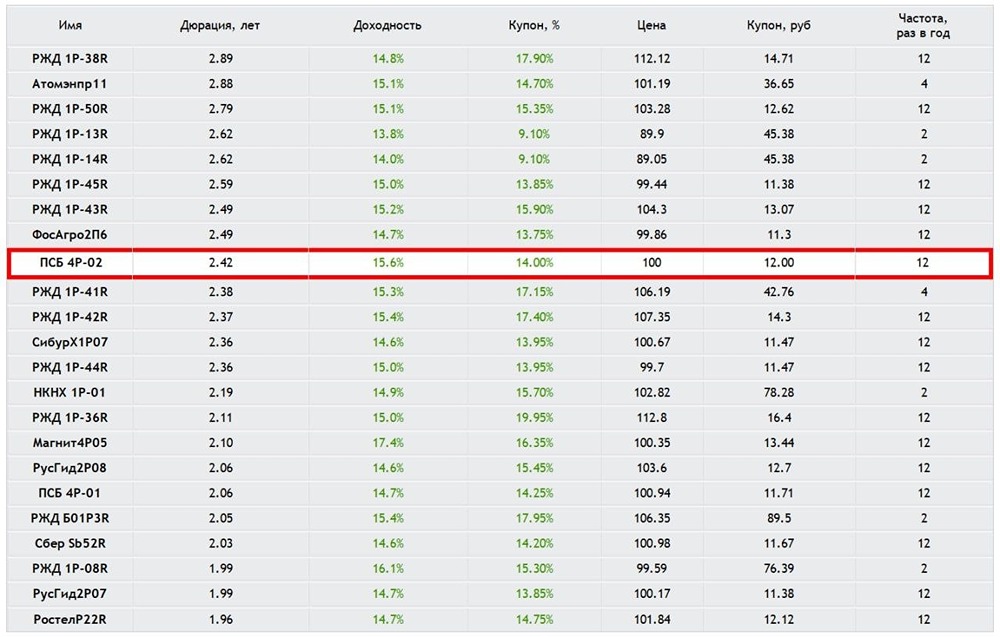Click the Имя column header
Image resolution: width=1000 pixels, height=637 pixels.
tap(70, 25)
